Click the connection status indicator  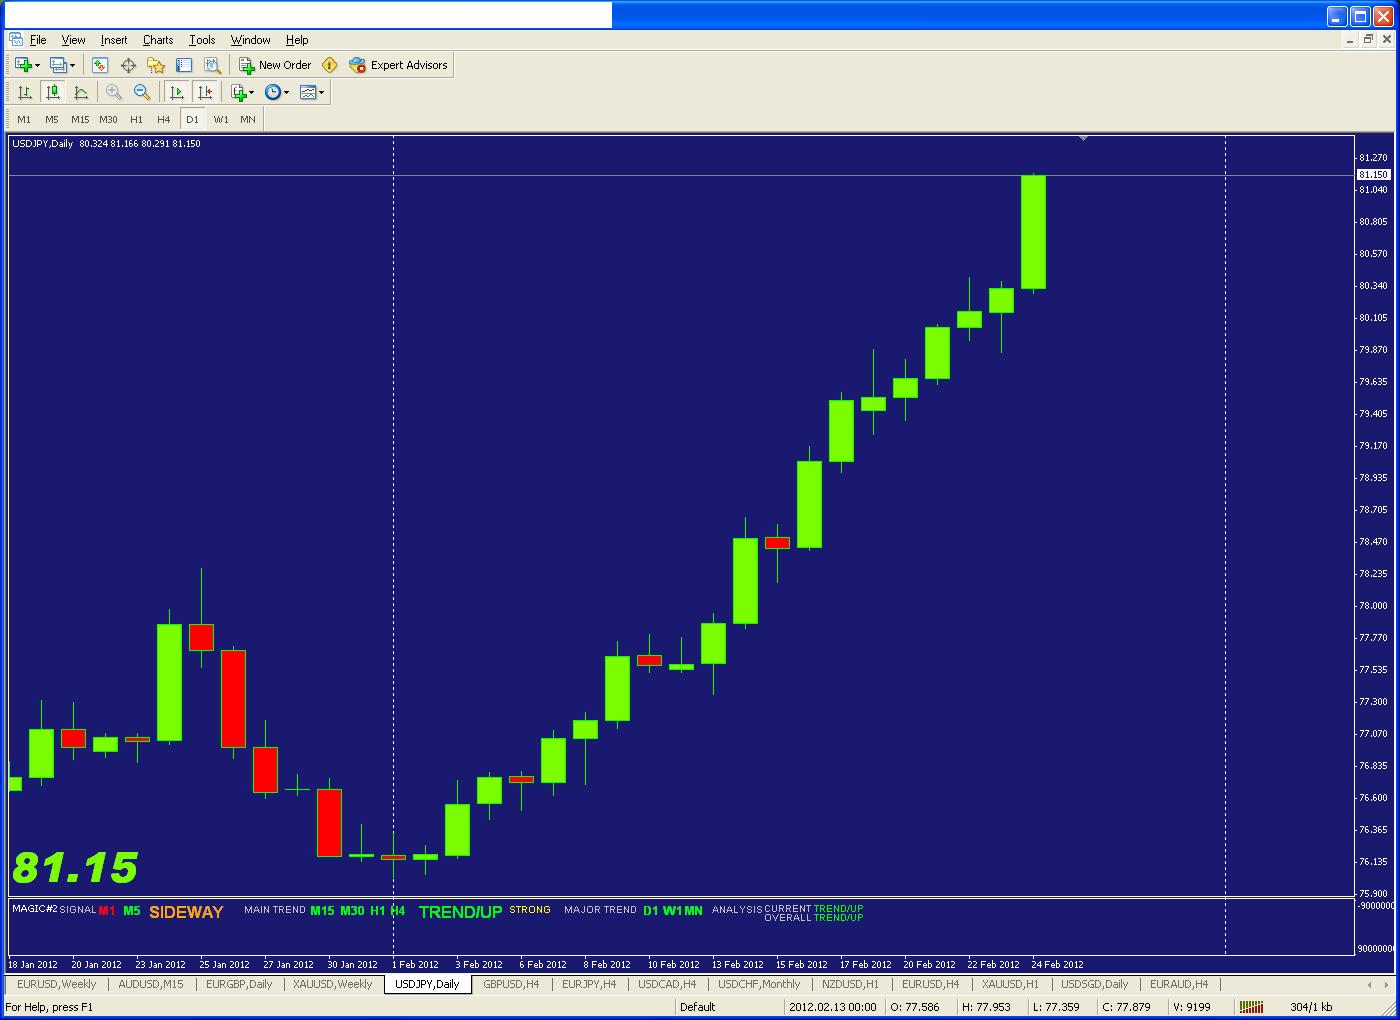(1252, 1007)
